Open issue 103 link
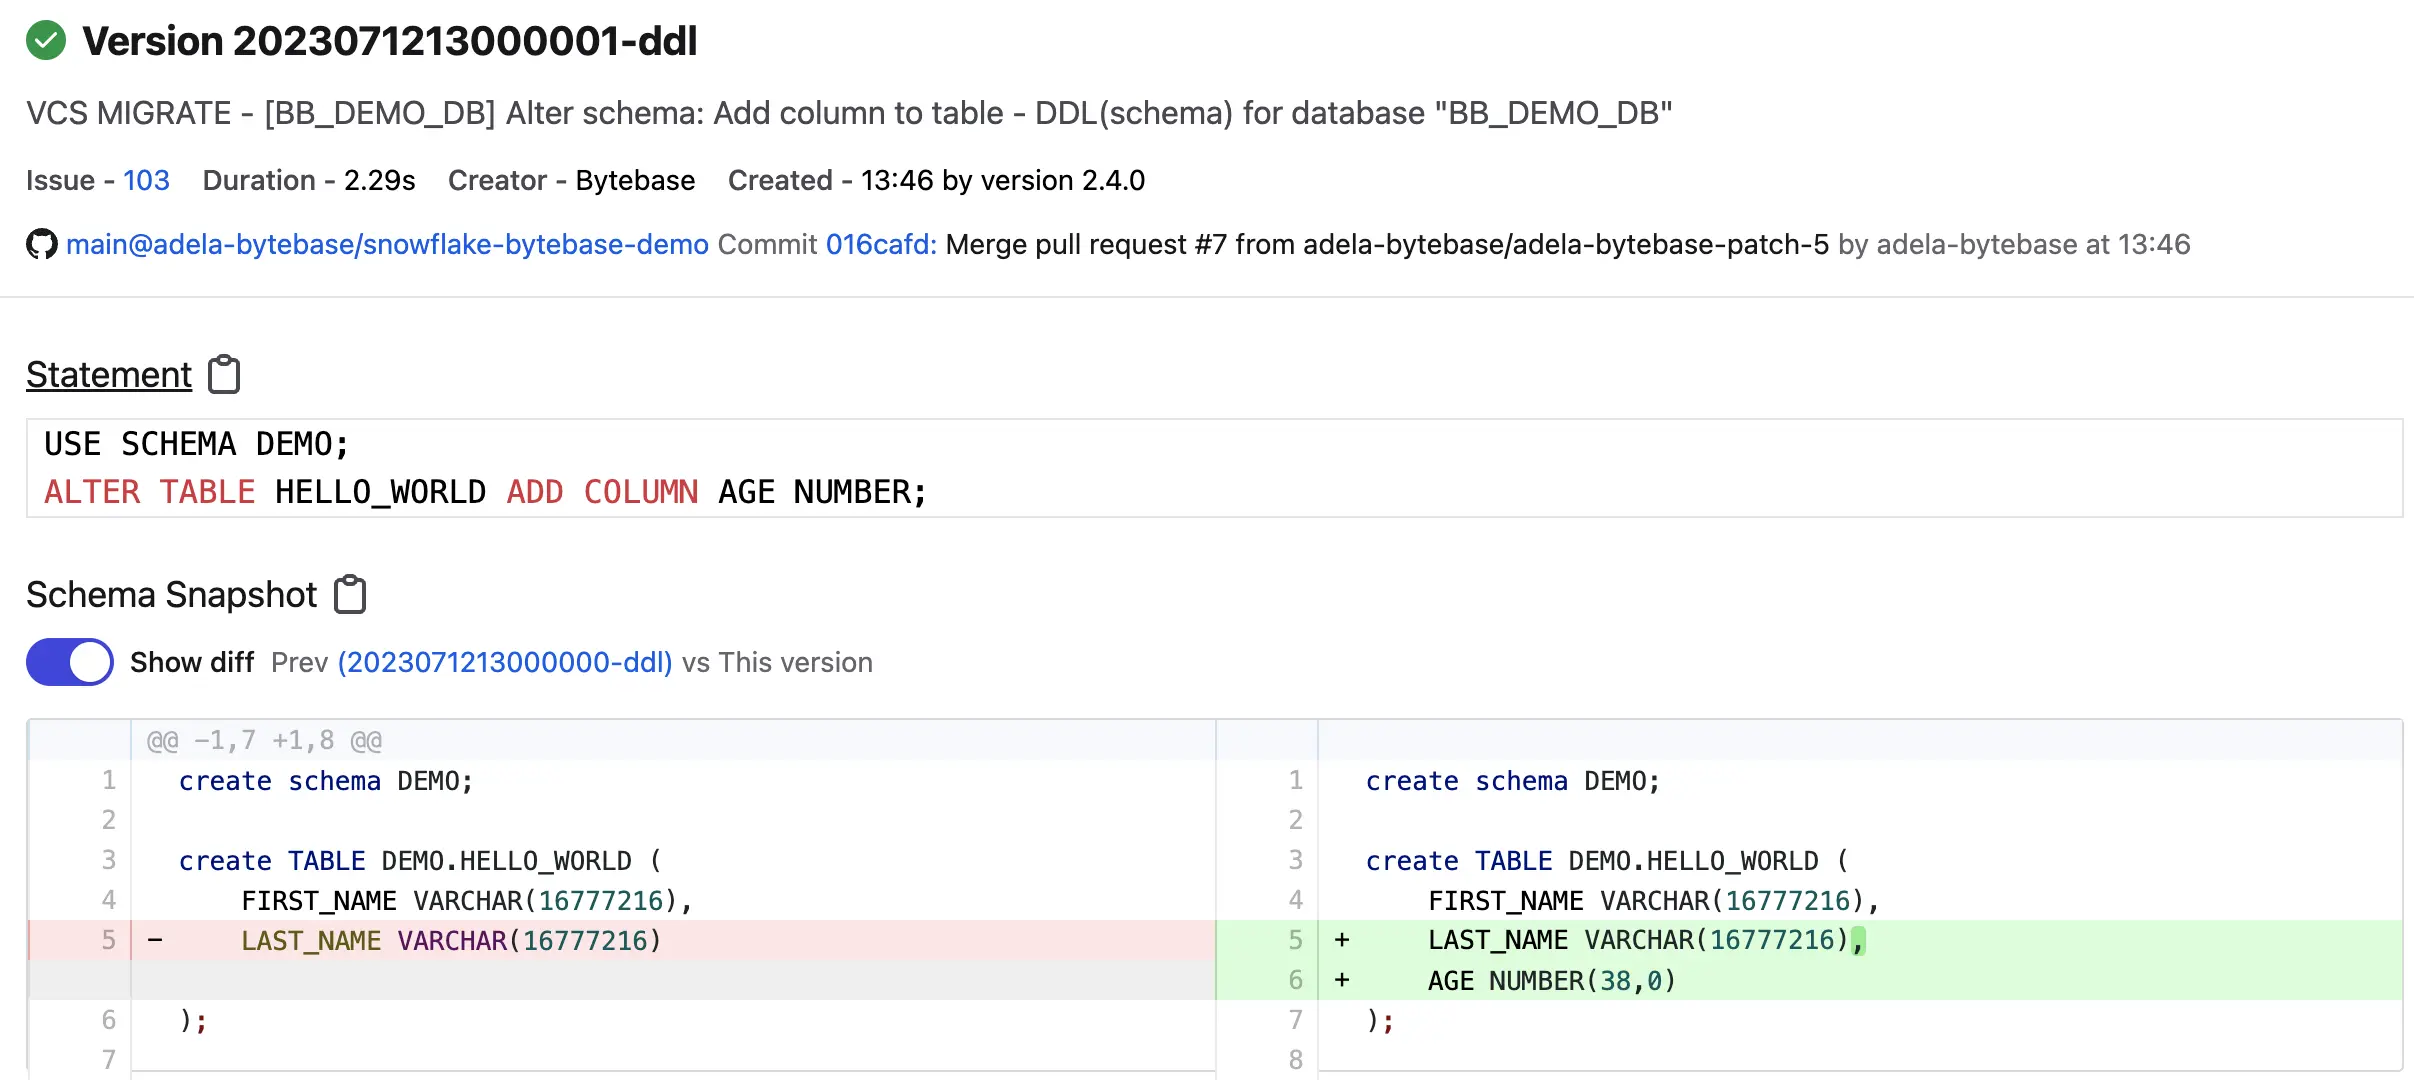Viewport: 2414px width, 1080px height. point(146,180)
